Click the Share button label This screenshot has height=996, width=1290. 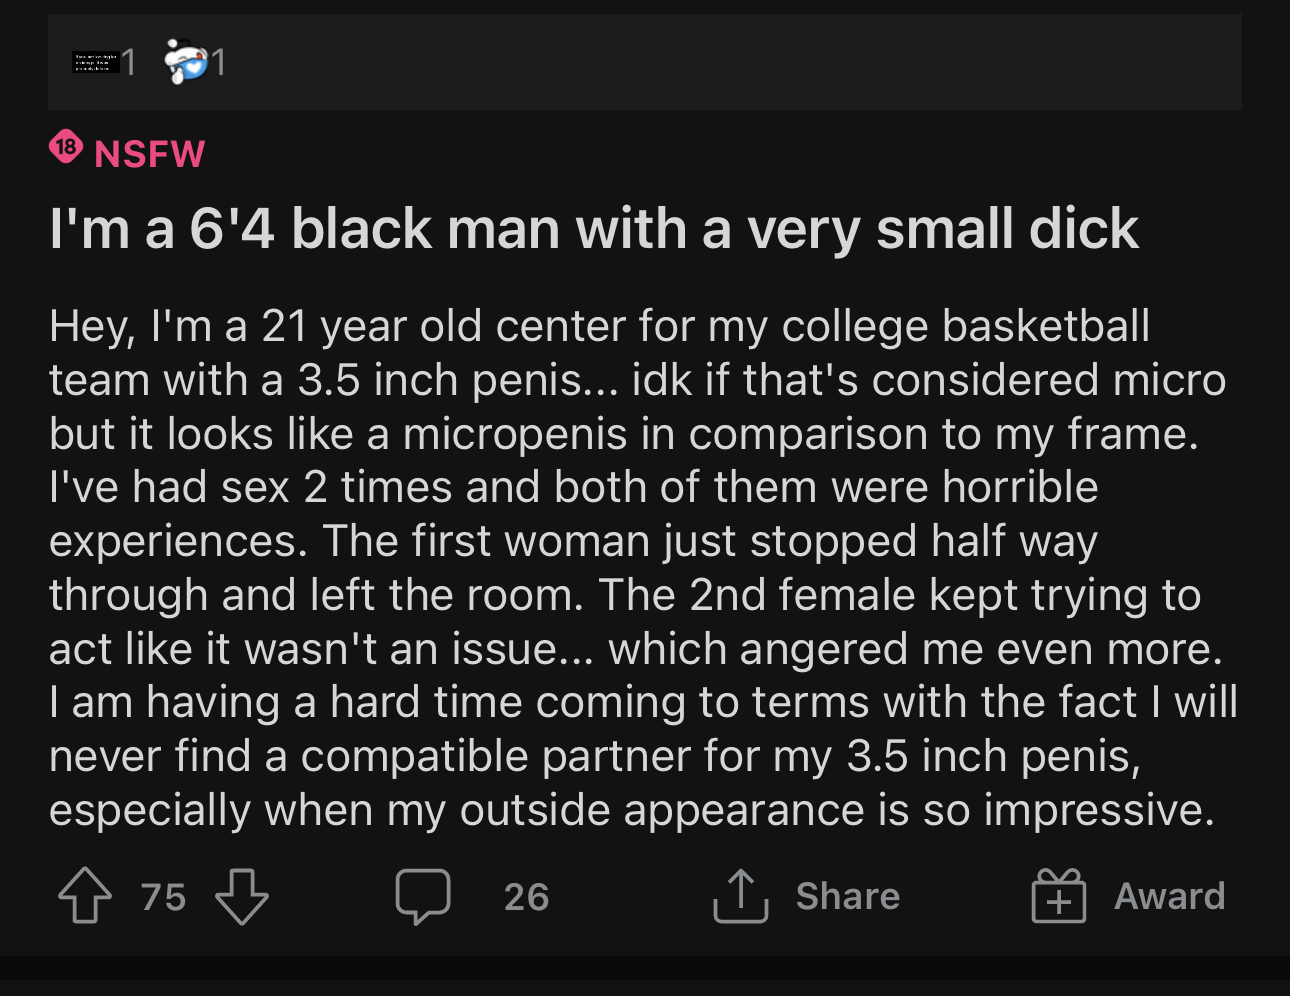(x=848, y=896)
